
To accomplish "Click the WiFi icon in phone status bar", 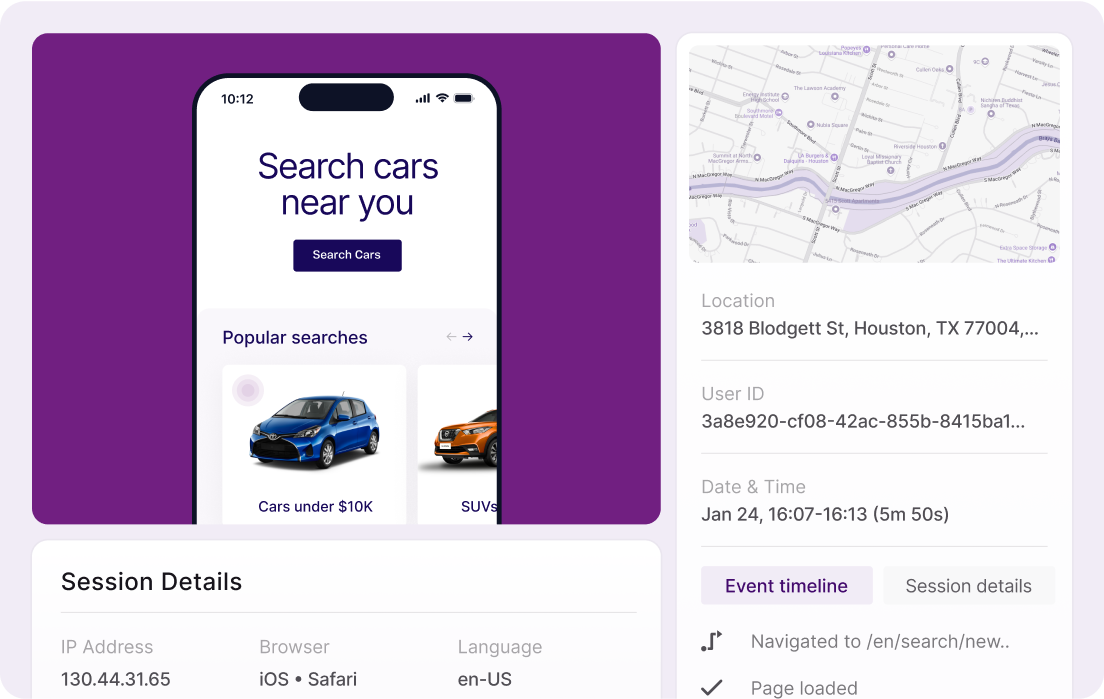I will [x=442, y=98].
